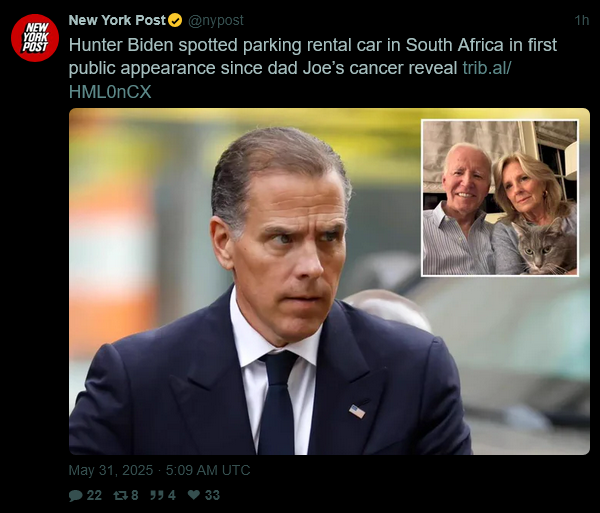The width and height of the screenshot is (600, 513).
Task: View the 8 retweets count
Action: click(x=135, y=495)
